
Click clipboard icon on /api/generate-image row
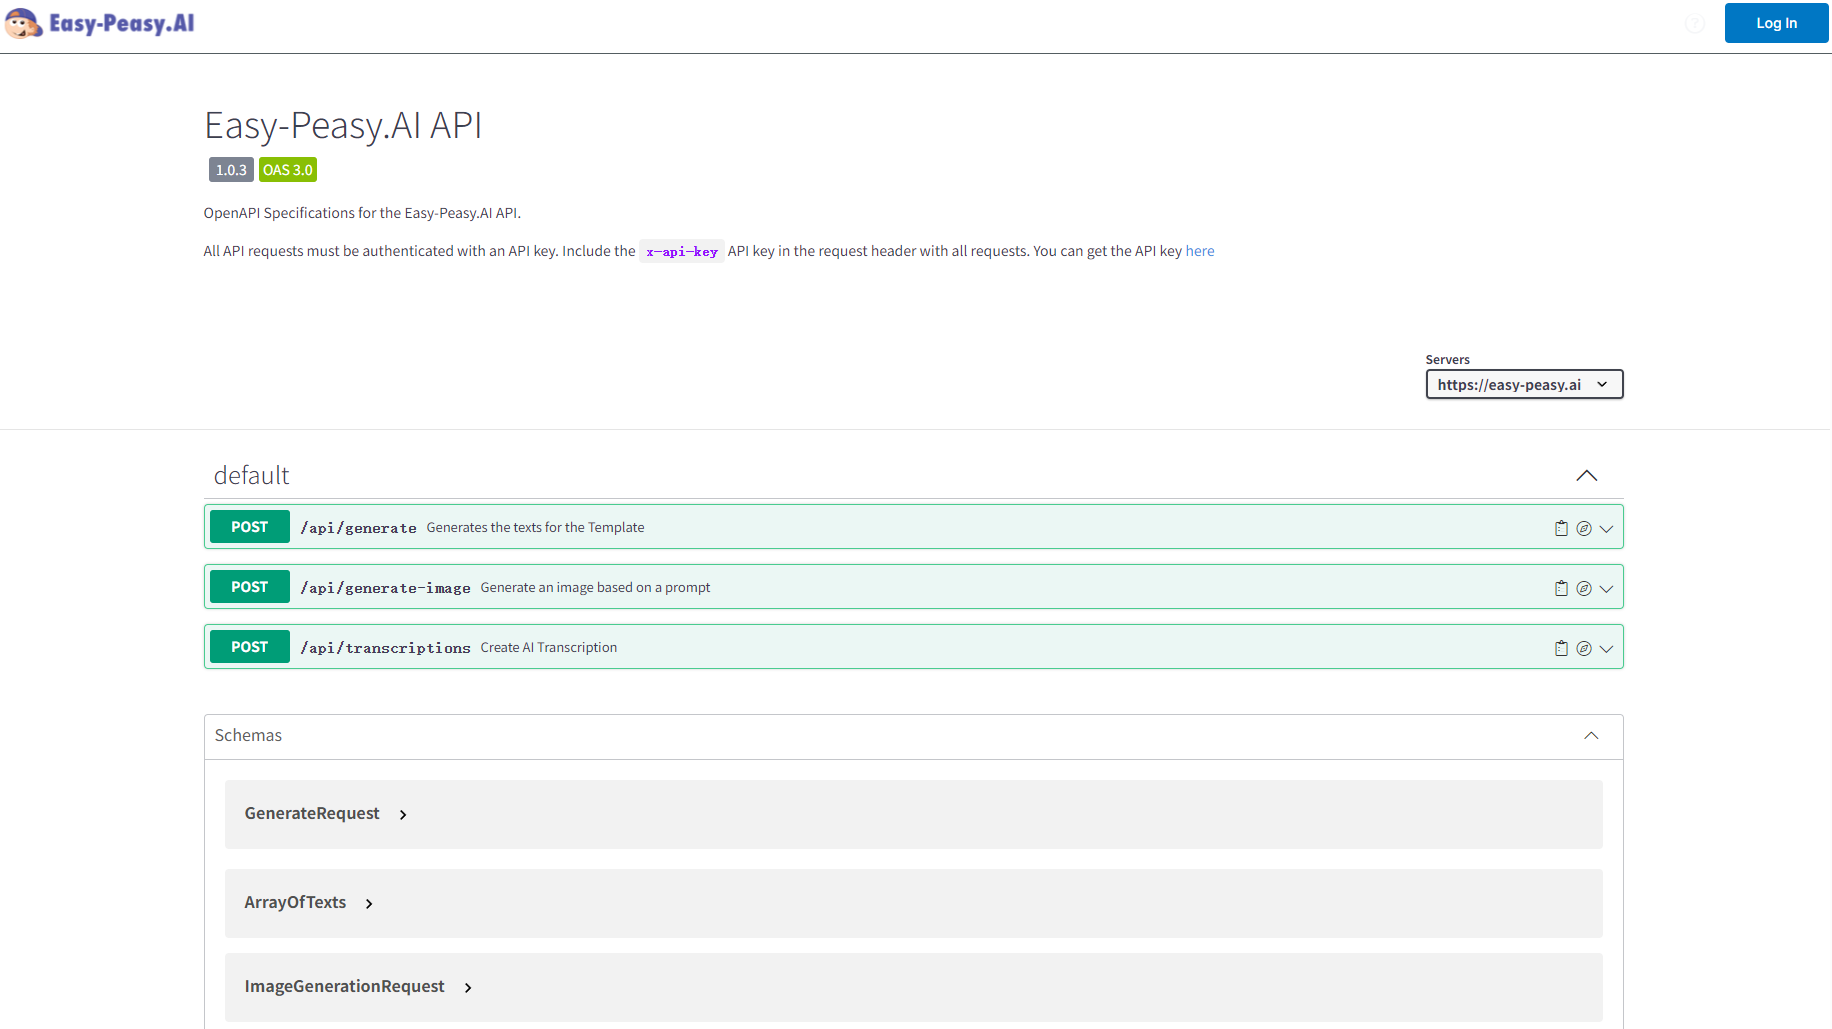coord(1561,588)
